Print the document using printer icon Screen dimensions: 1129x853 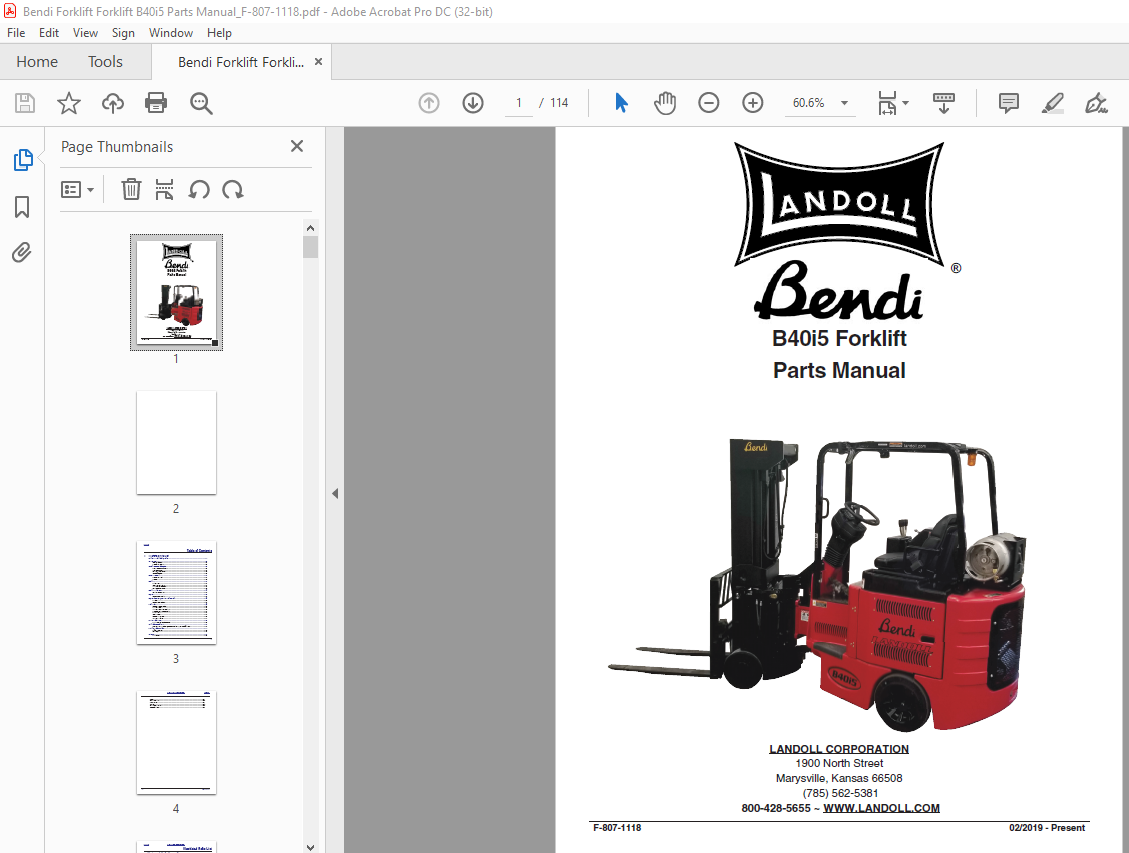click(156, 103)
